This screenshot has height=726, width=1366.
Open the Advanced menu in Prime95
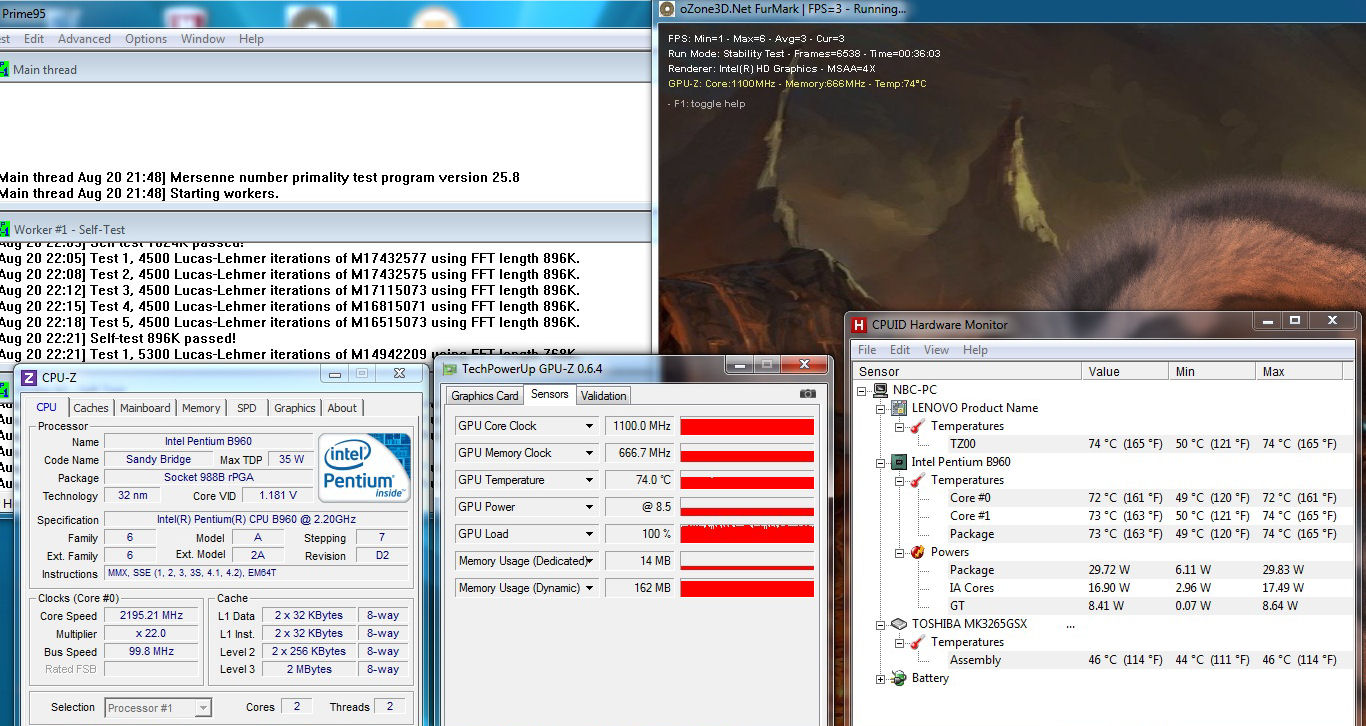click(84, 39)
